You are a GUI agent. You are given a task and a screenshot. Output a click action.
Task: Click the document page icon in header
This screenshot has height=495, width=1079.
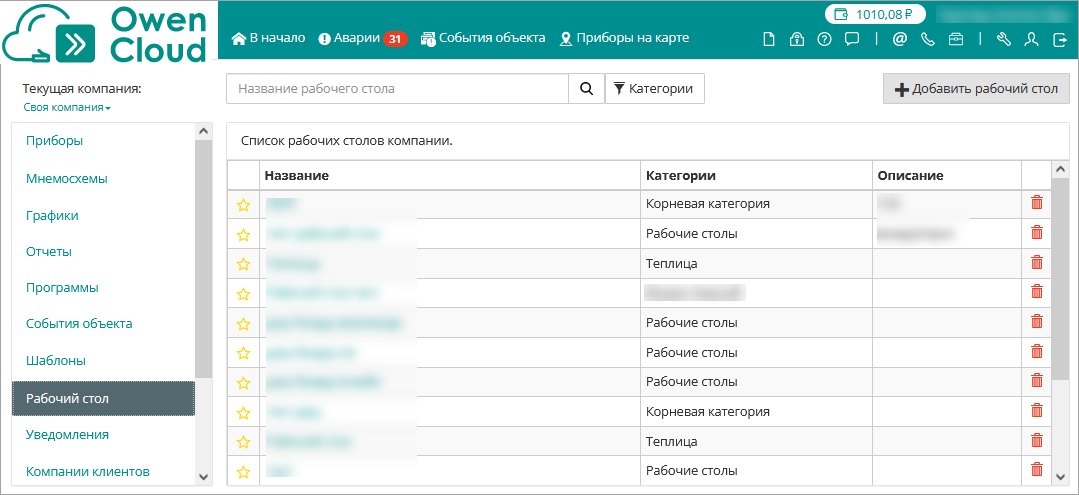pos(768,39)
